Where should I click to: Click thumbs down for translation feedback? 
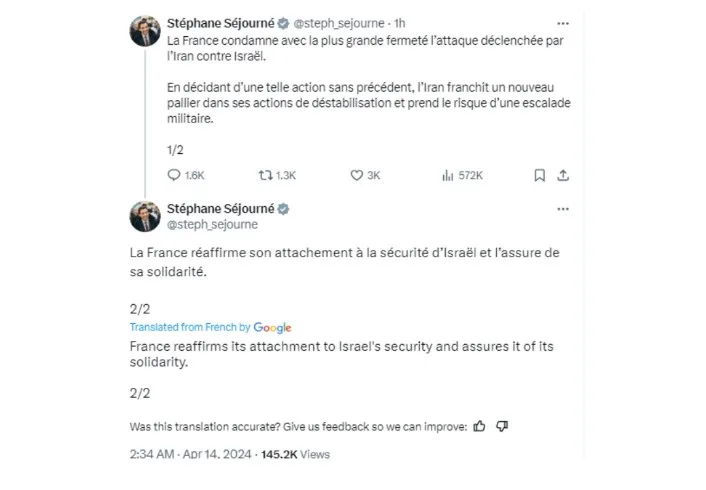pyautogui.click(x=502, y=426)
